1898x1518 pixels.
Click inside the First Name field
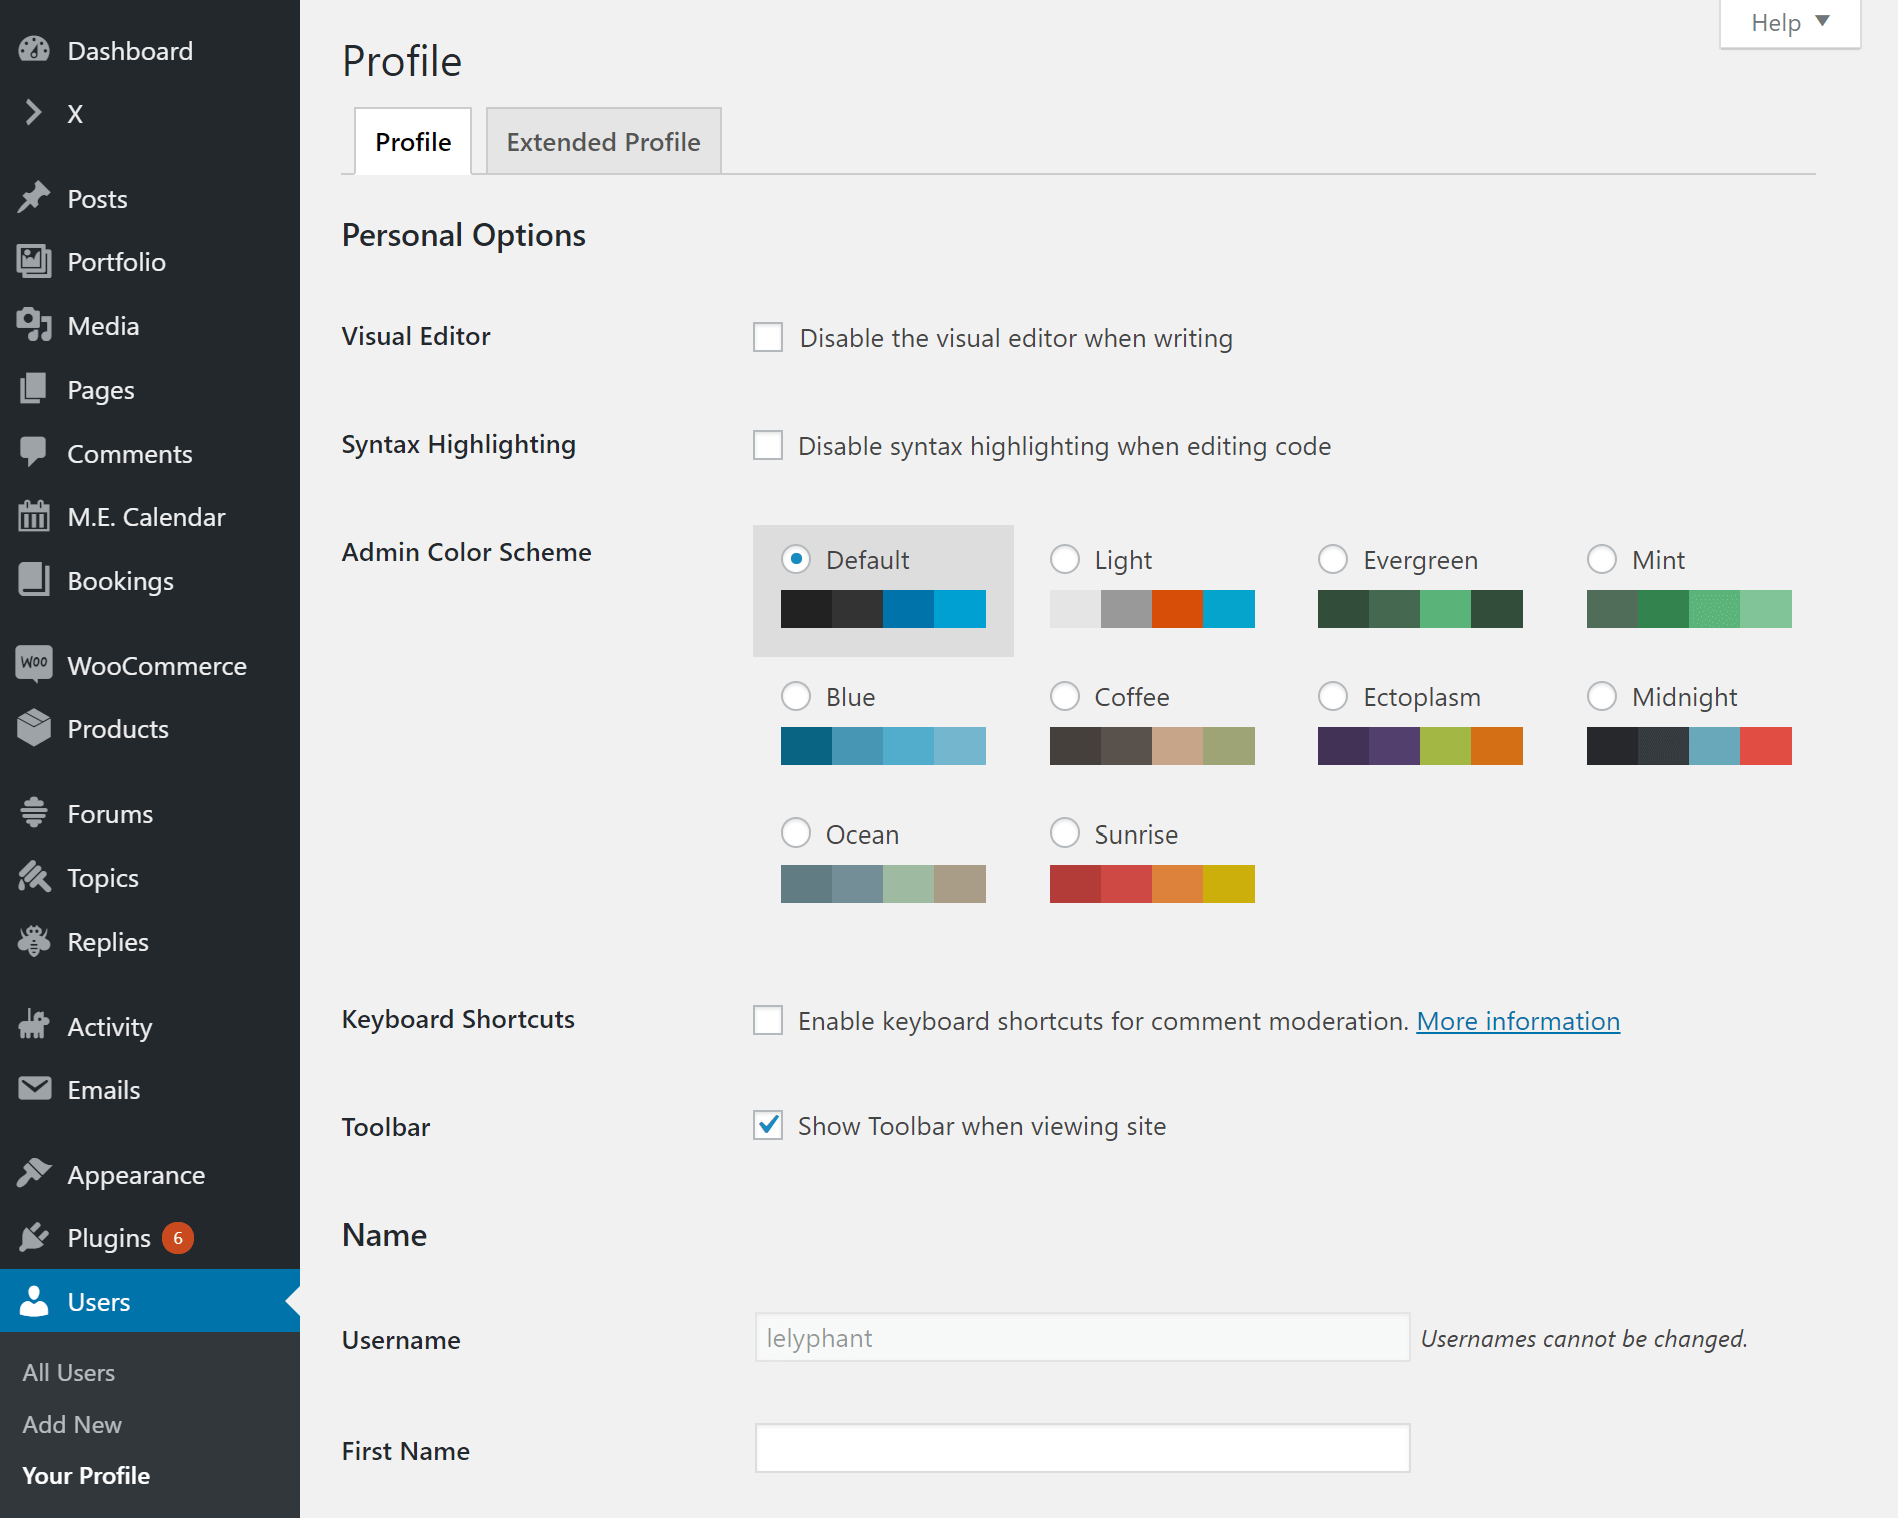point(1082,1448)
